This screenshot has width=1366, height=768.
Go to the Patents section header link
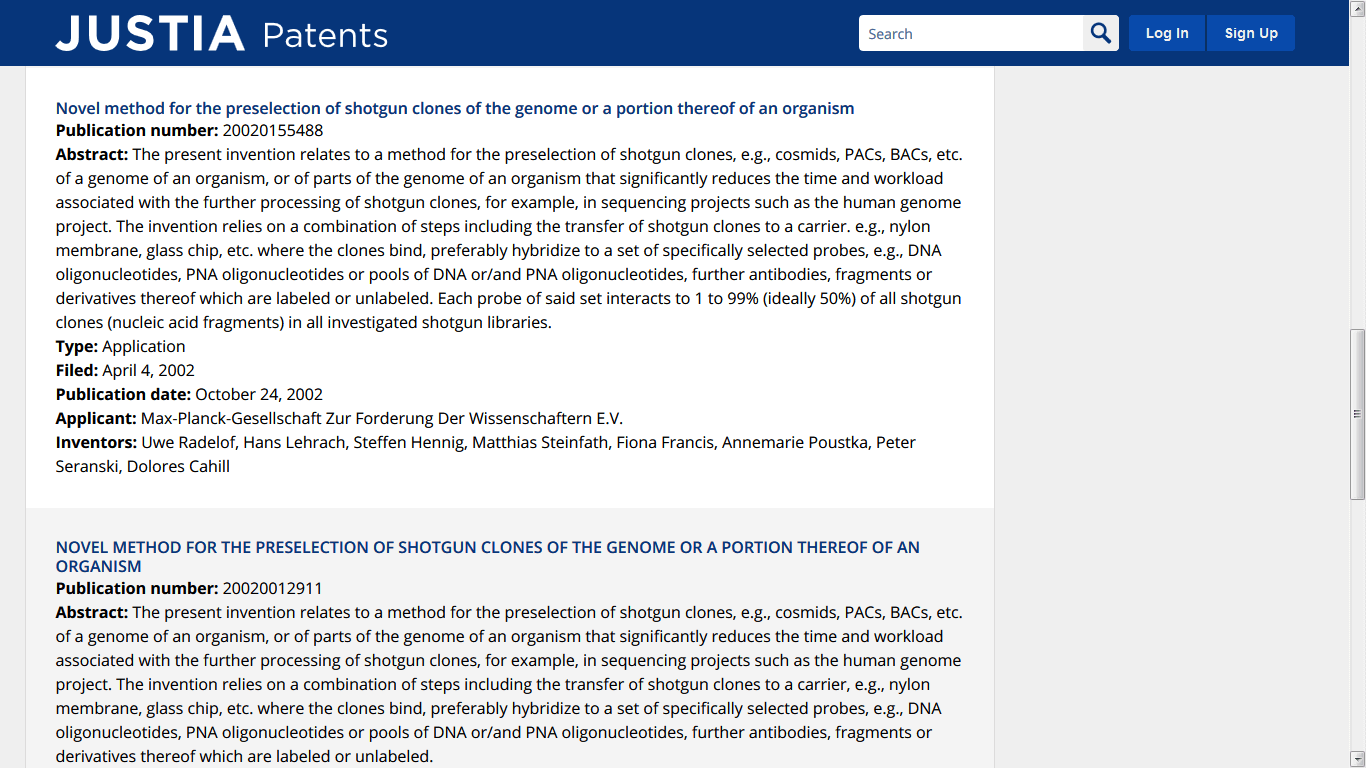325,35
